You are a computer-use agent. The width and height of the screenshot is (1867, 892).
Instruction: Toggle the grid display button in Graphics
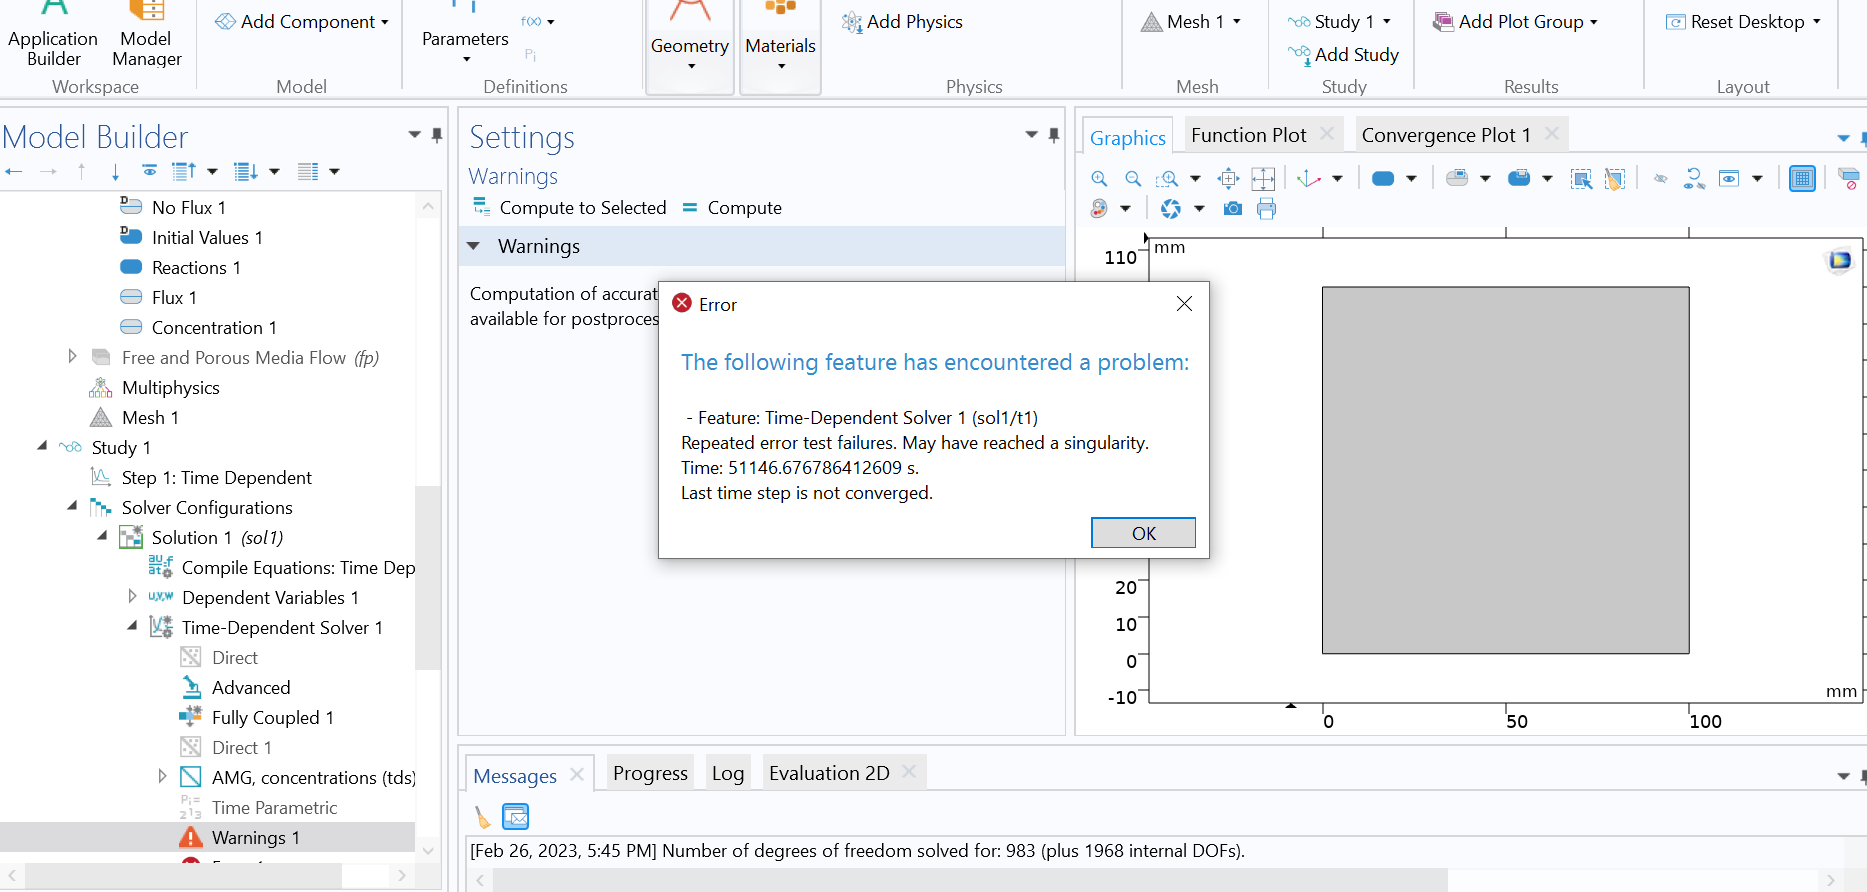[1802, 179]
